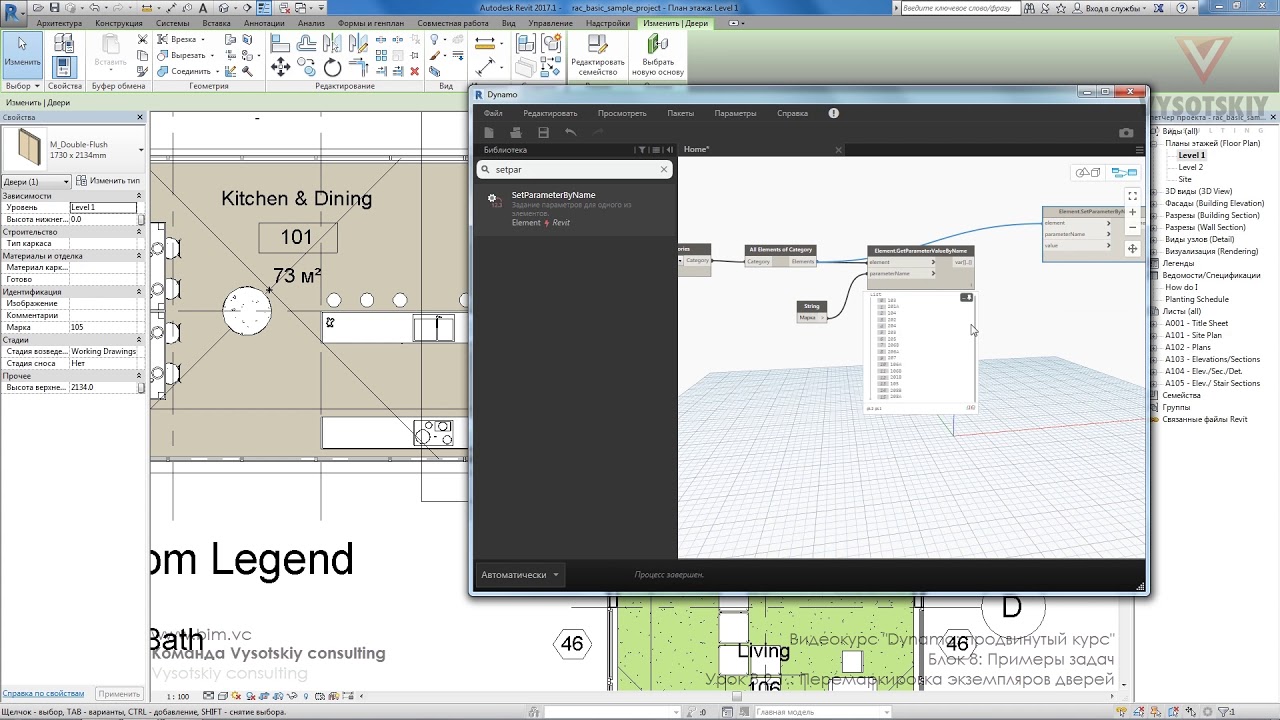Click the Dynamo notification exclamation icon
This screenshot has height=720, width=1280.
coord(834,113)
